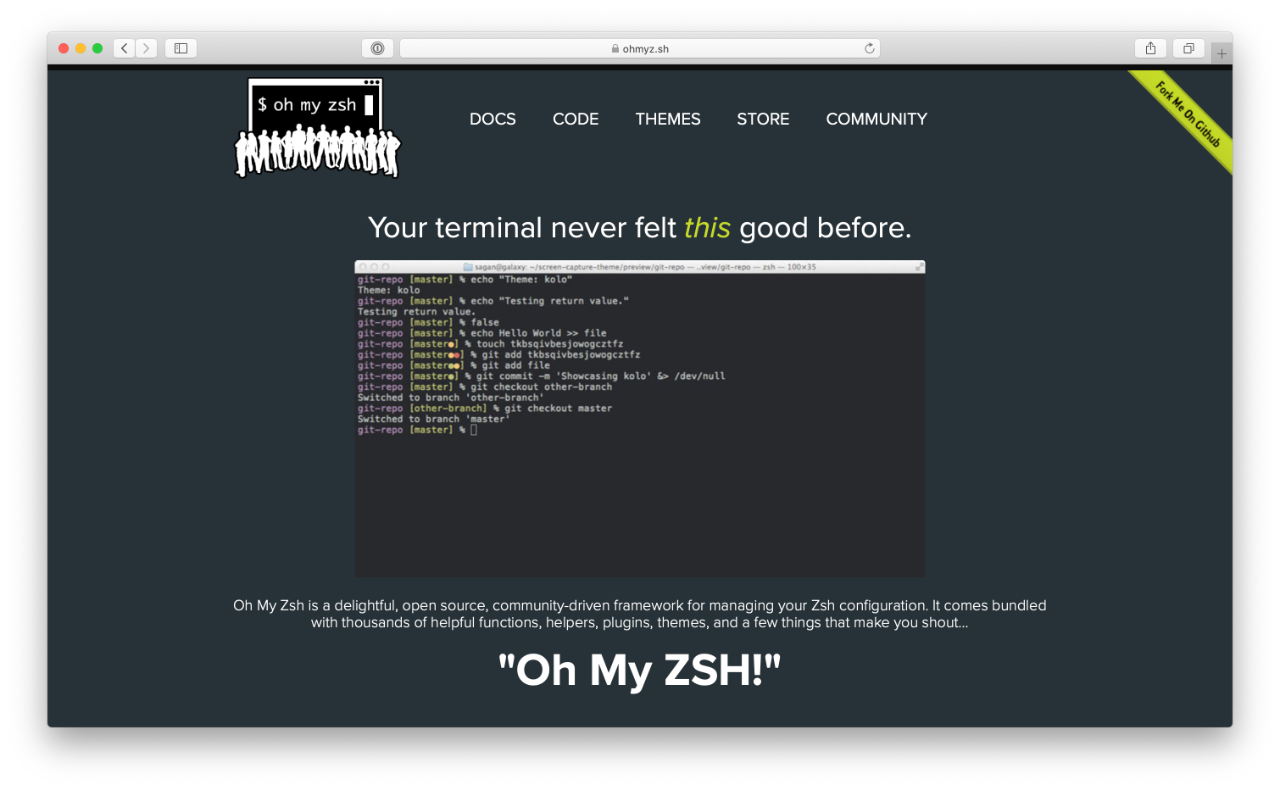
Task: Click the italic word "this" in headline
Action: coord(707,228)
